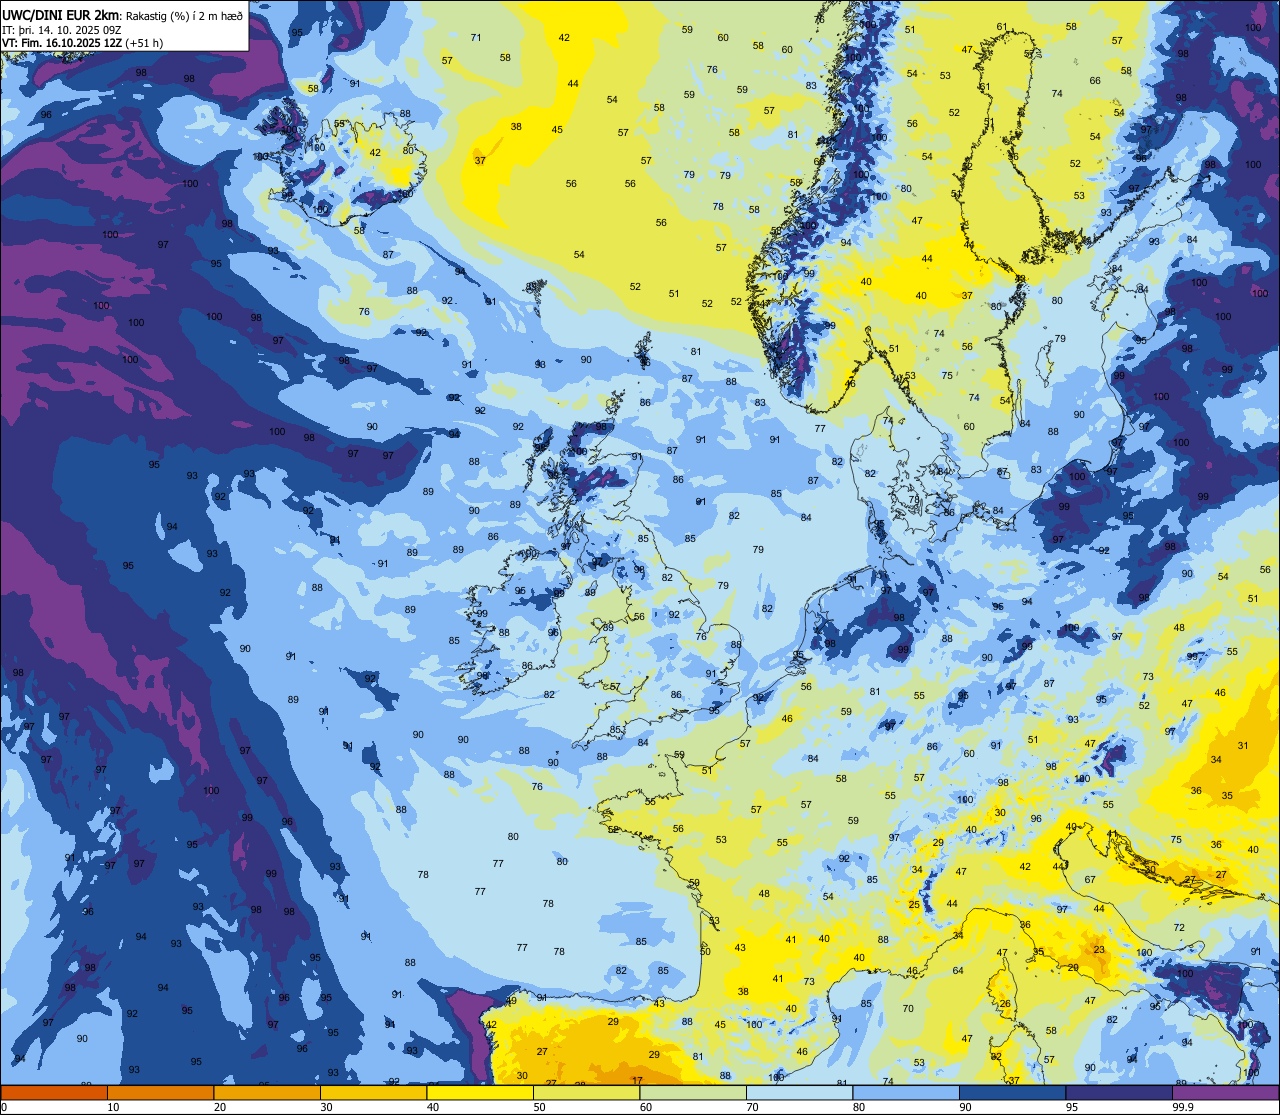Click the pale blue 70–80 legend swatch

click(799, 1092)
